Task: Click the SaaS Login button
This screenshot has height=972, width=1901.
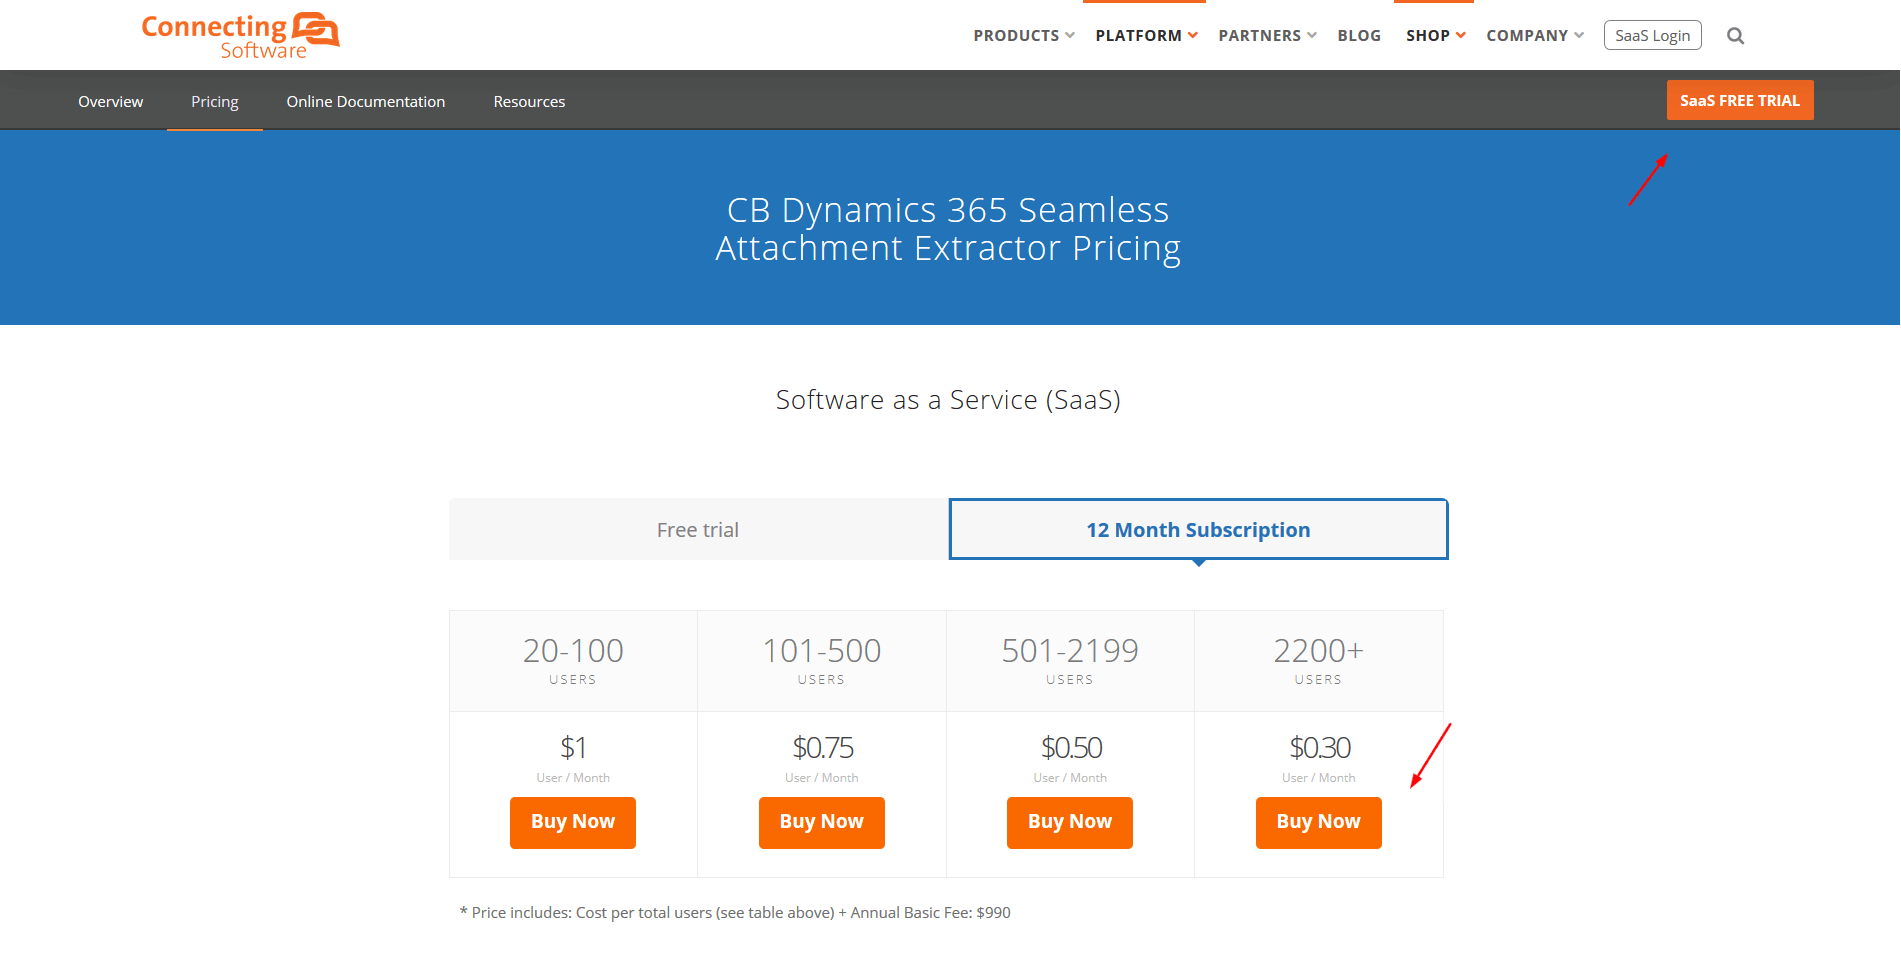Action: [1652, 35]
